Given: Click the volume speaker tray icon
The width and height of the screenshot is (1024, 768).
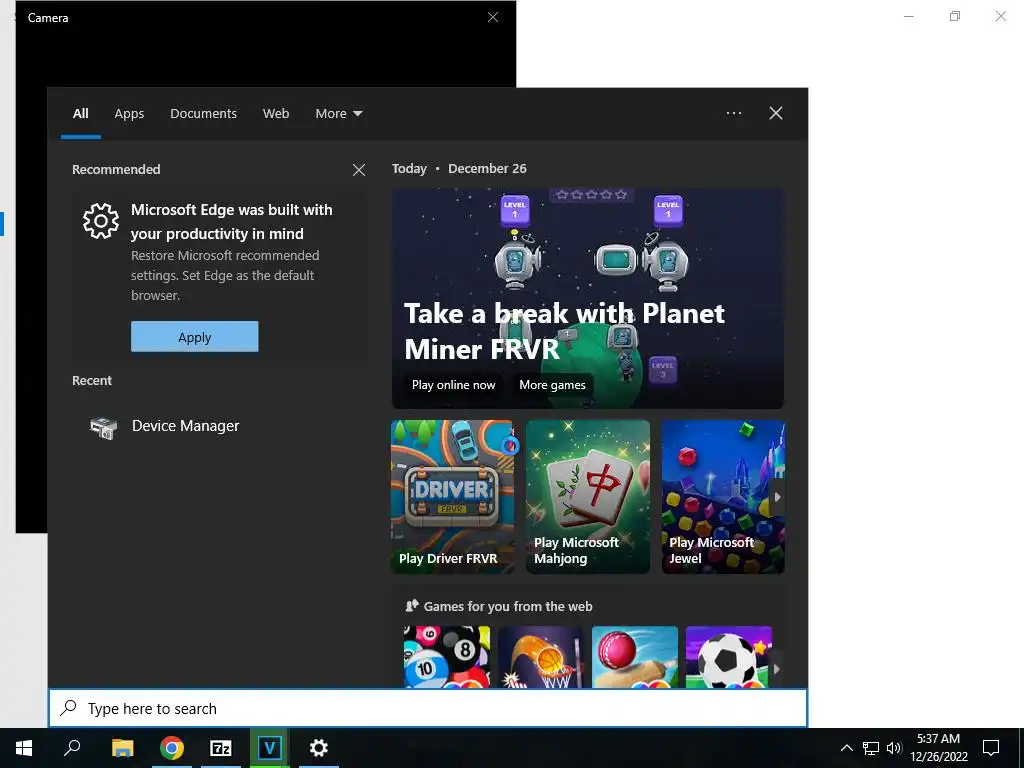Looking at the screenshot, I should click(894, 748).
